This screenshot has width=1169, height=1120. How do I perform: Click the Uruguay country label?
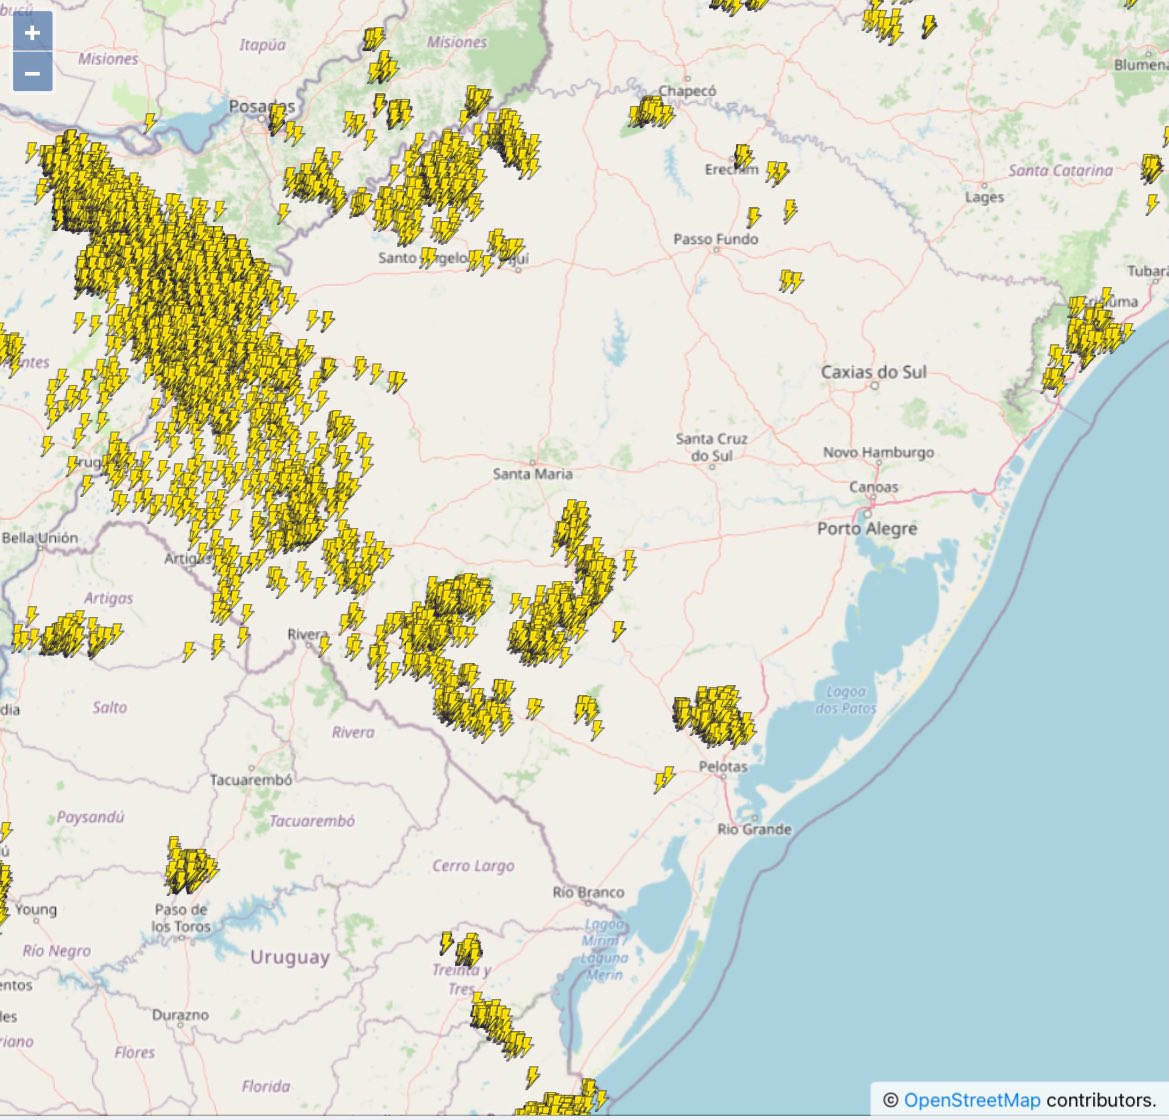pyautogui.click(x=290, y=957)
